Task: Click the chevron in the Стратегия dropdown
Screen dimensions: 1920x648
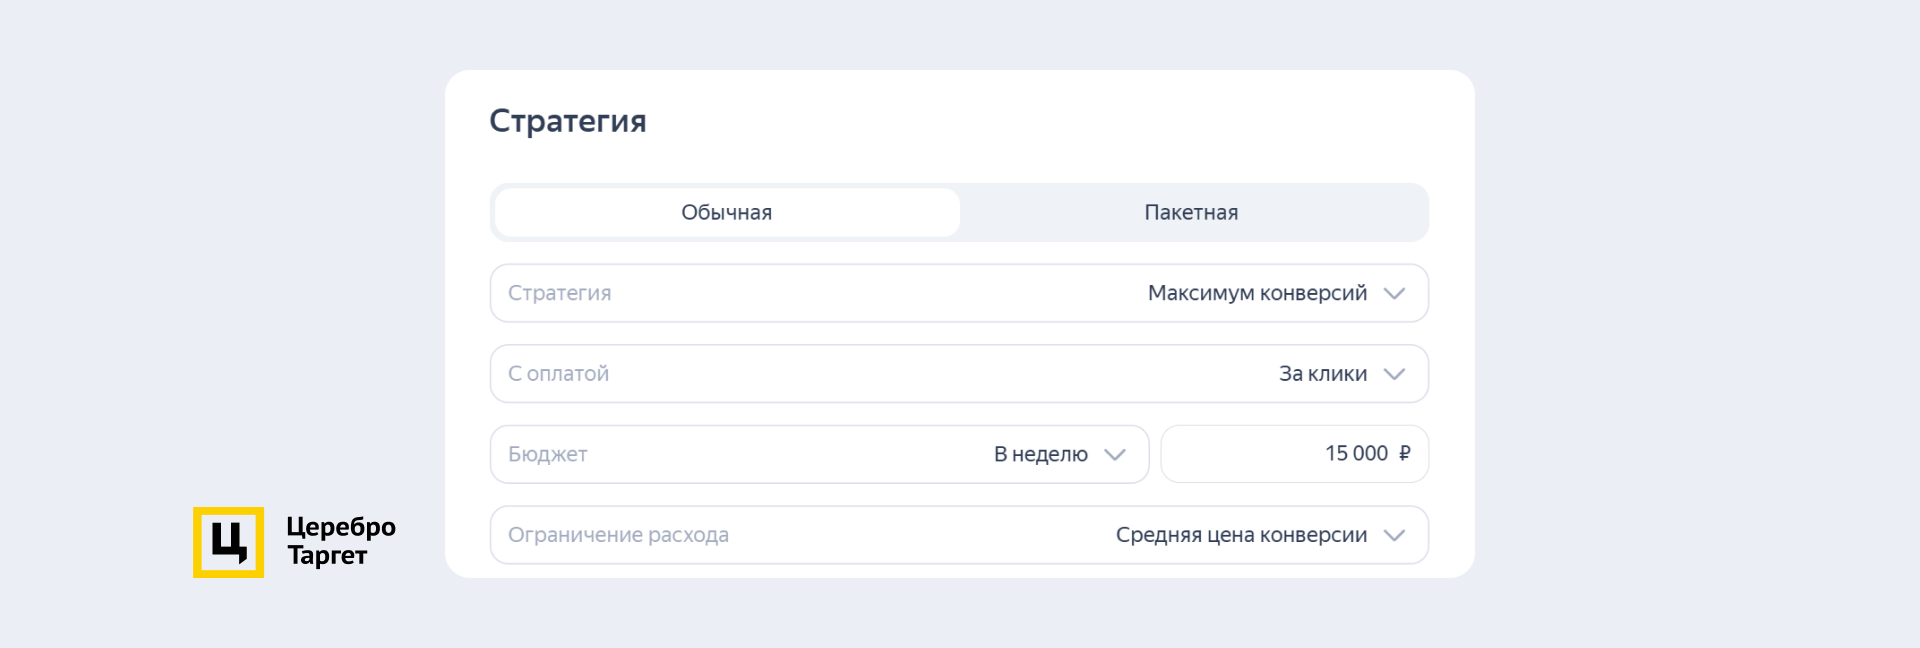Action: [1394, 294]
